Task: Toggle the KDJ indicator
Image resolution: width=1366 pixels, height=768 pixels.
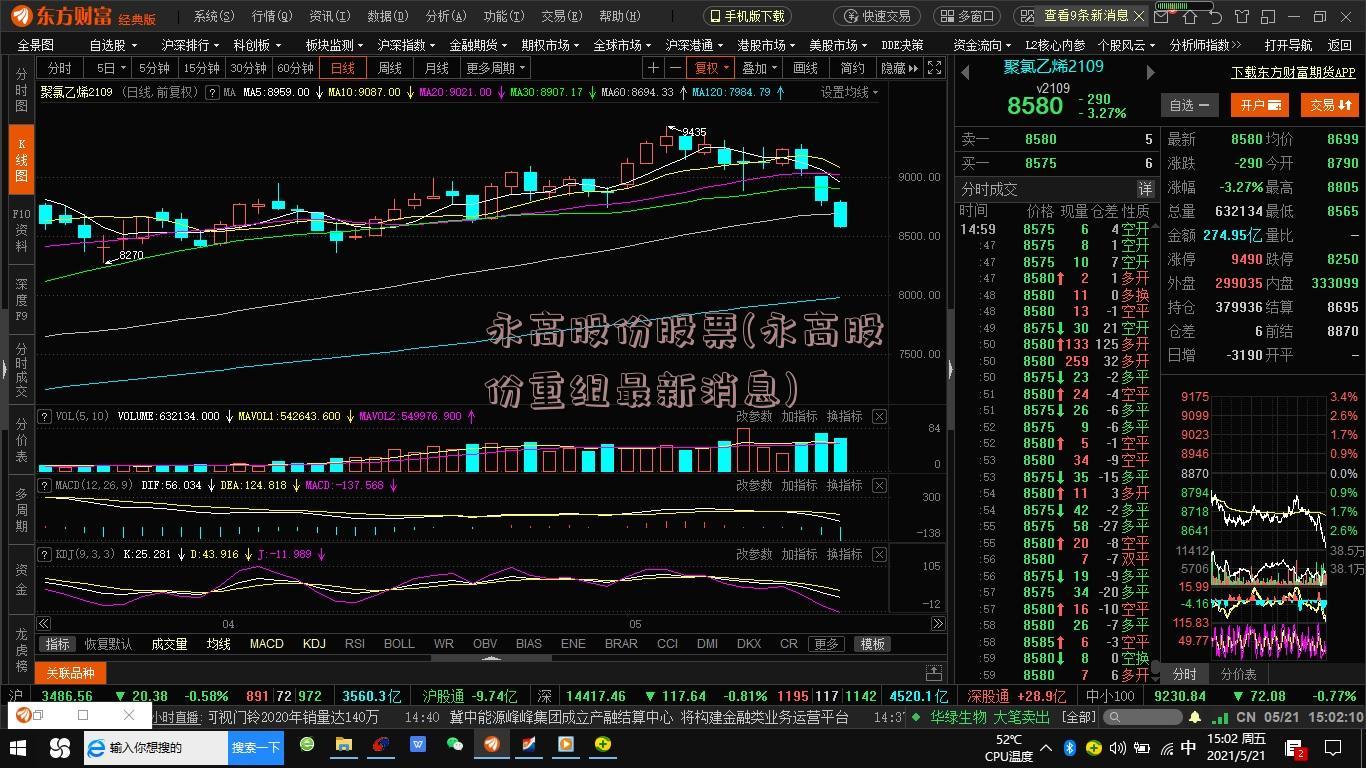Action: pos(314,644)
